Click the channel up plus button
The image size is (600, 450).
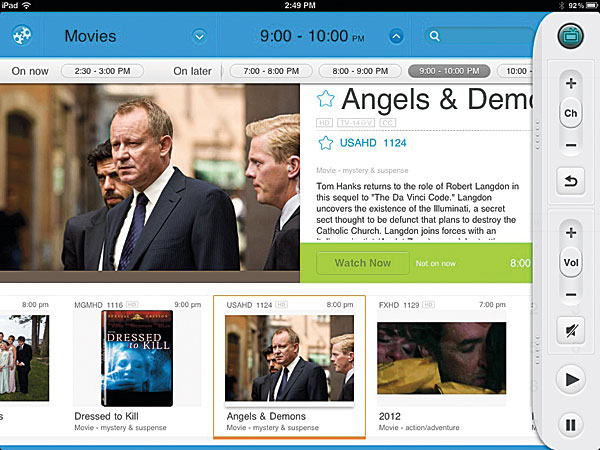coord(571,83)
